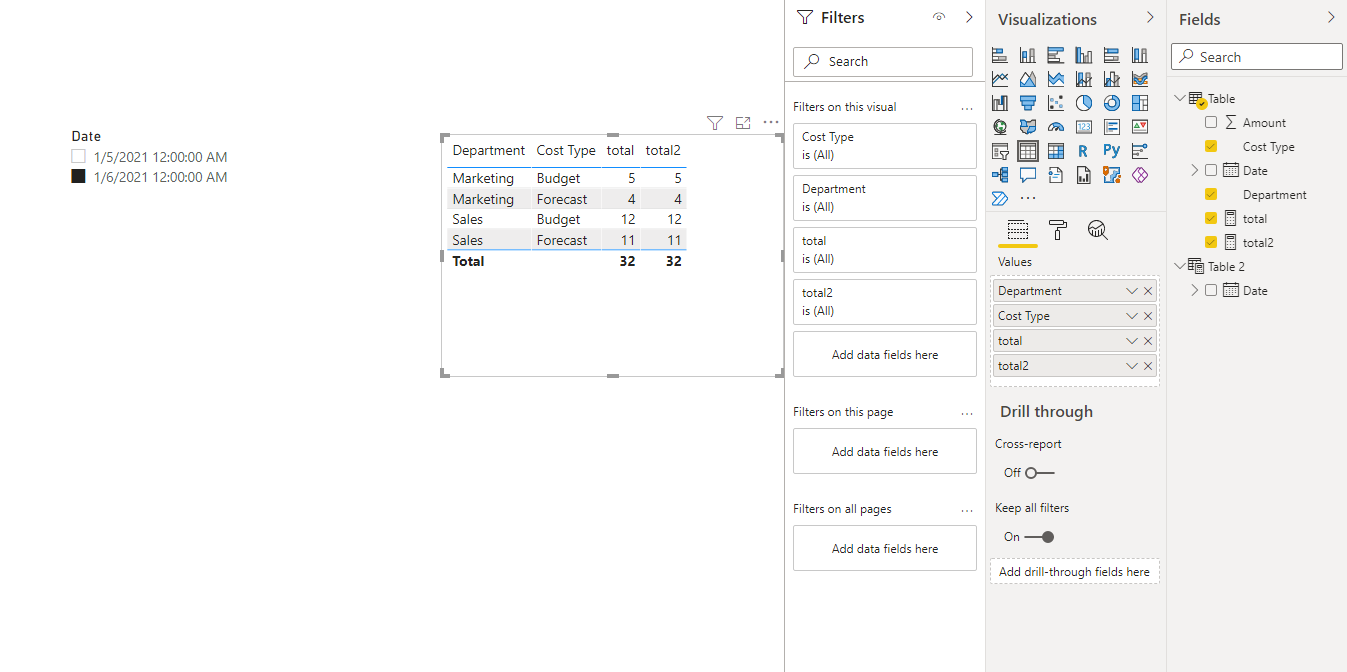Viewport: 1347px width, 672px height.
Task: Check the Date field under Table 2
Action: (x=1211, y=290)
